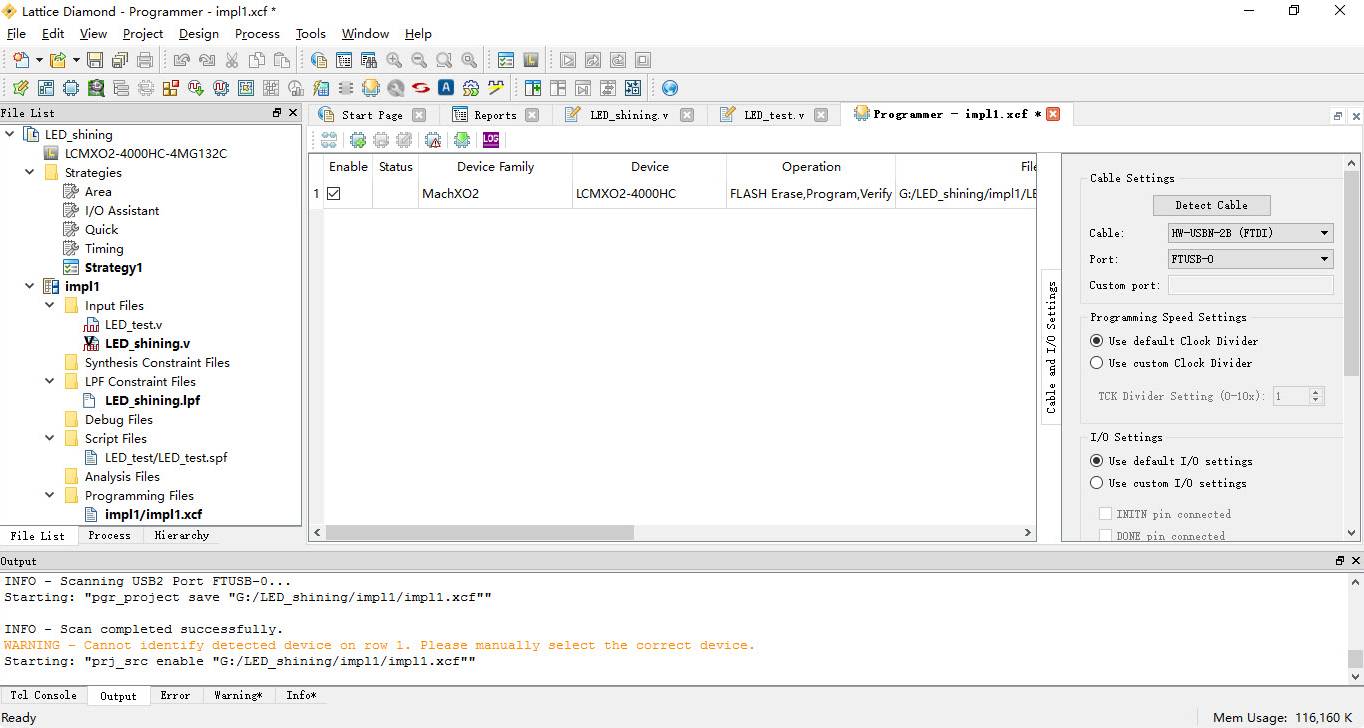
Task: Collapse the impl1 tree node
Action: click(x=30, y=286)
